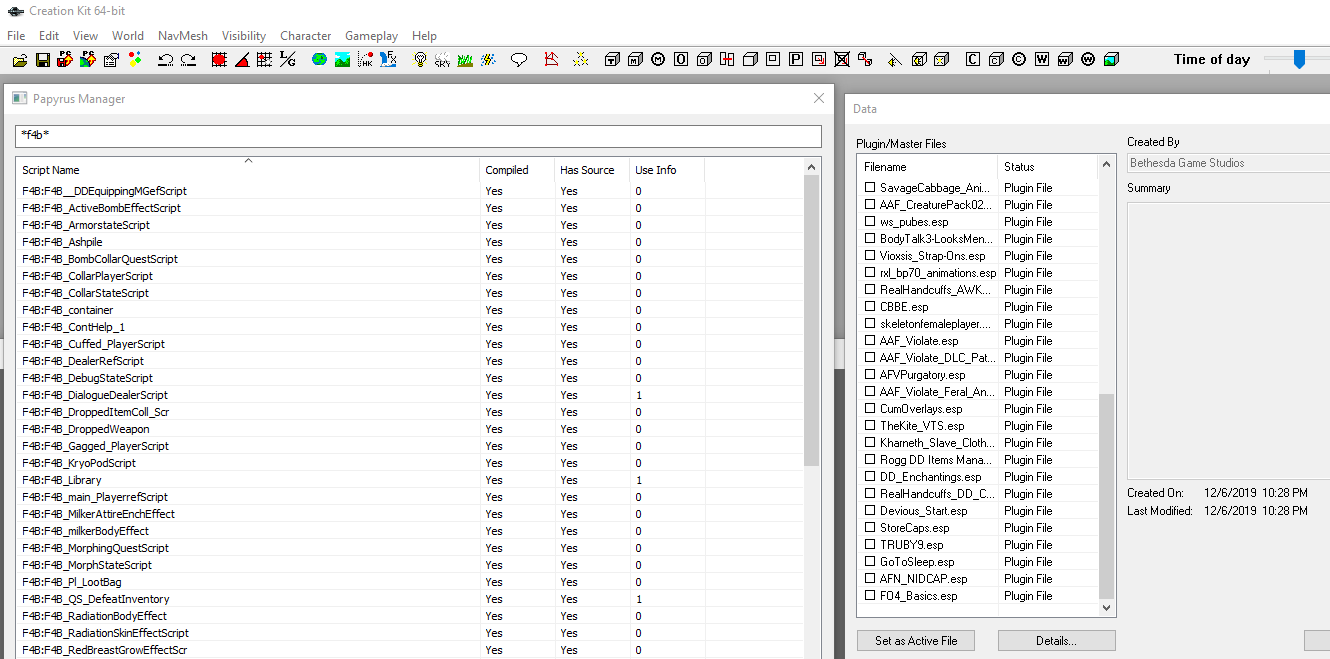Select the F4B:F4B_Library script row
The width and height of the screenshot is (1330, 659).
(410, 480)
